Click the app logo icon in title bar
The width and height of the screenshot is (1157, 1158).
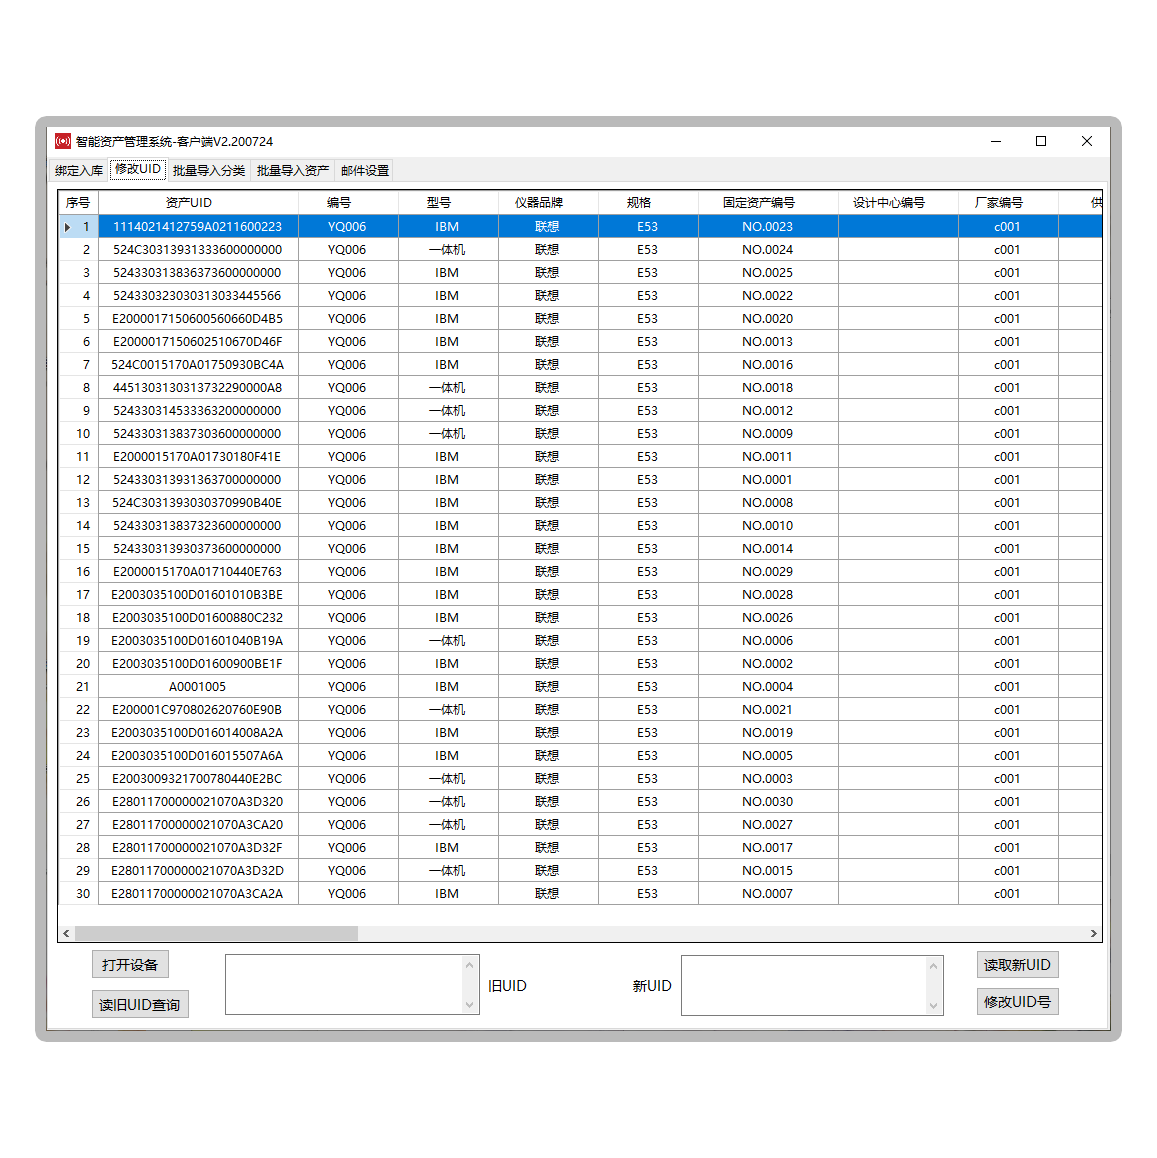63,142
